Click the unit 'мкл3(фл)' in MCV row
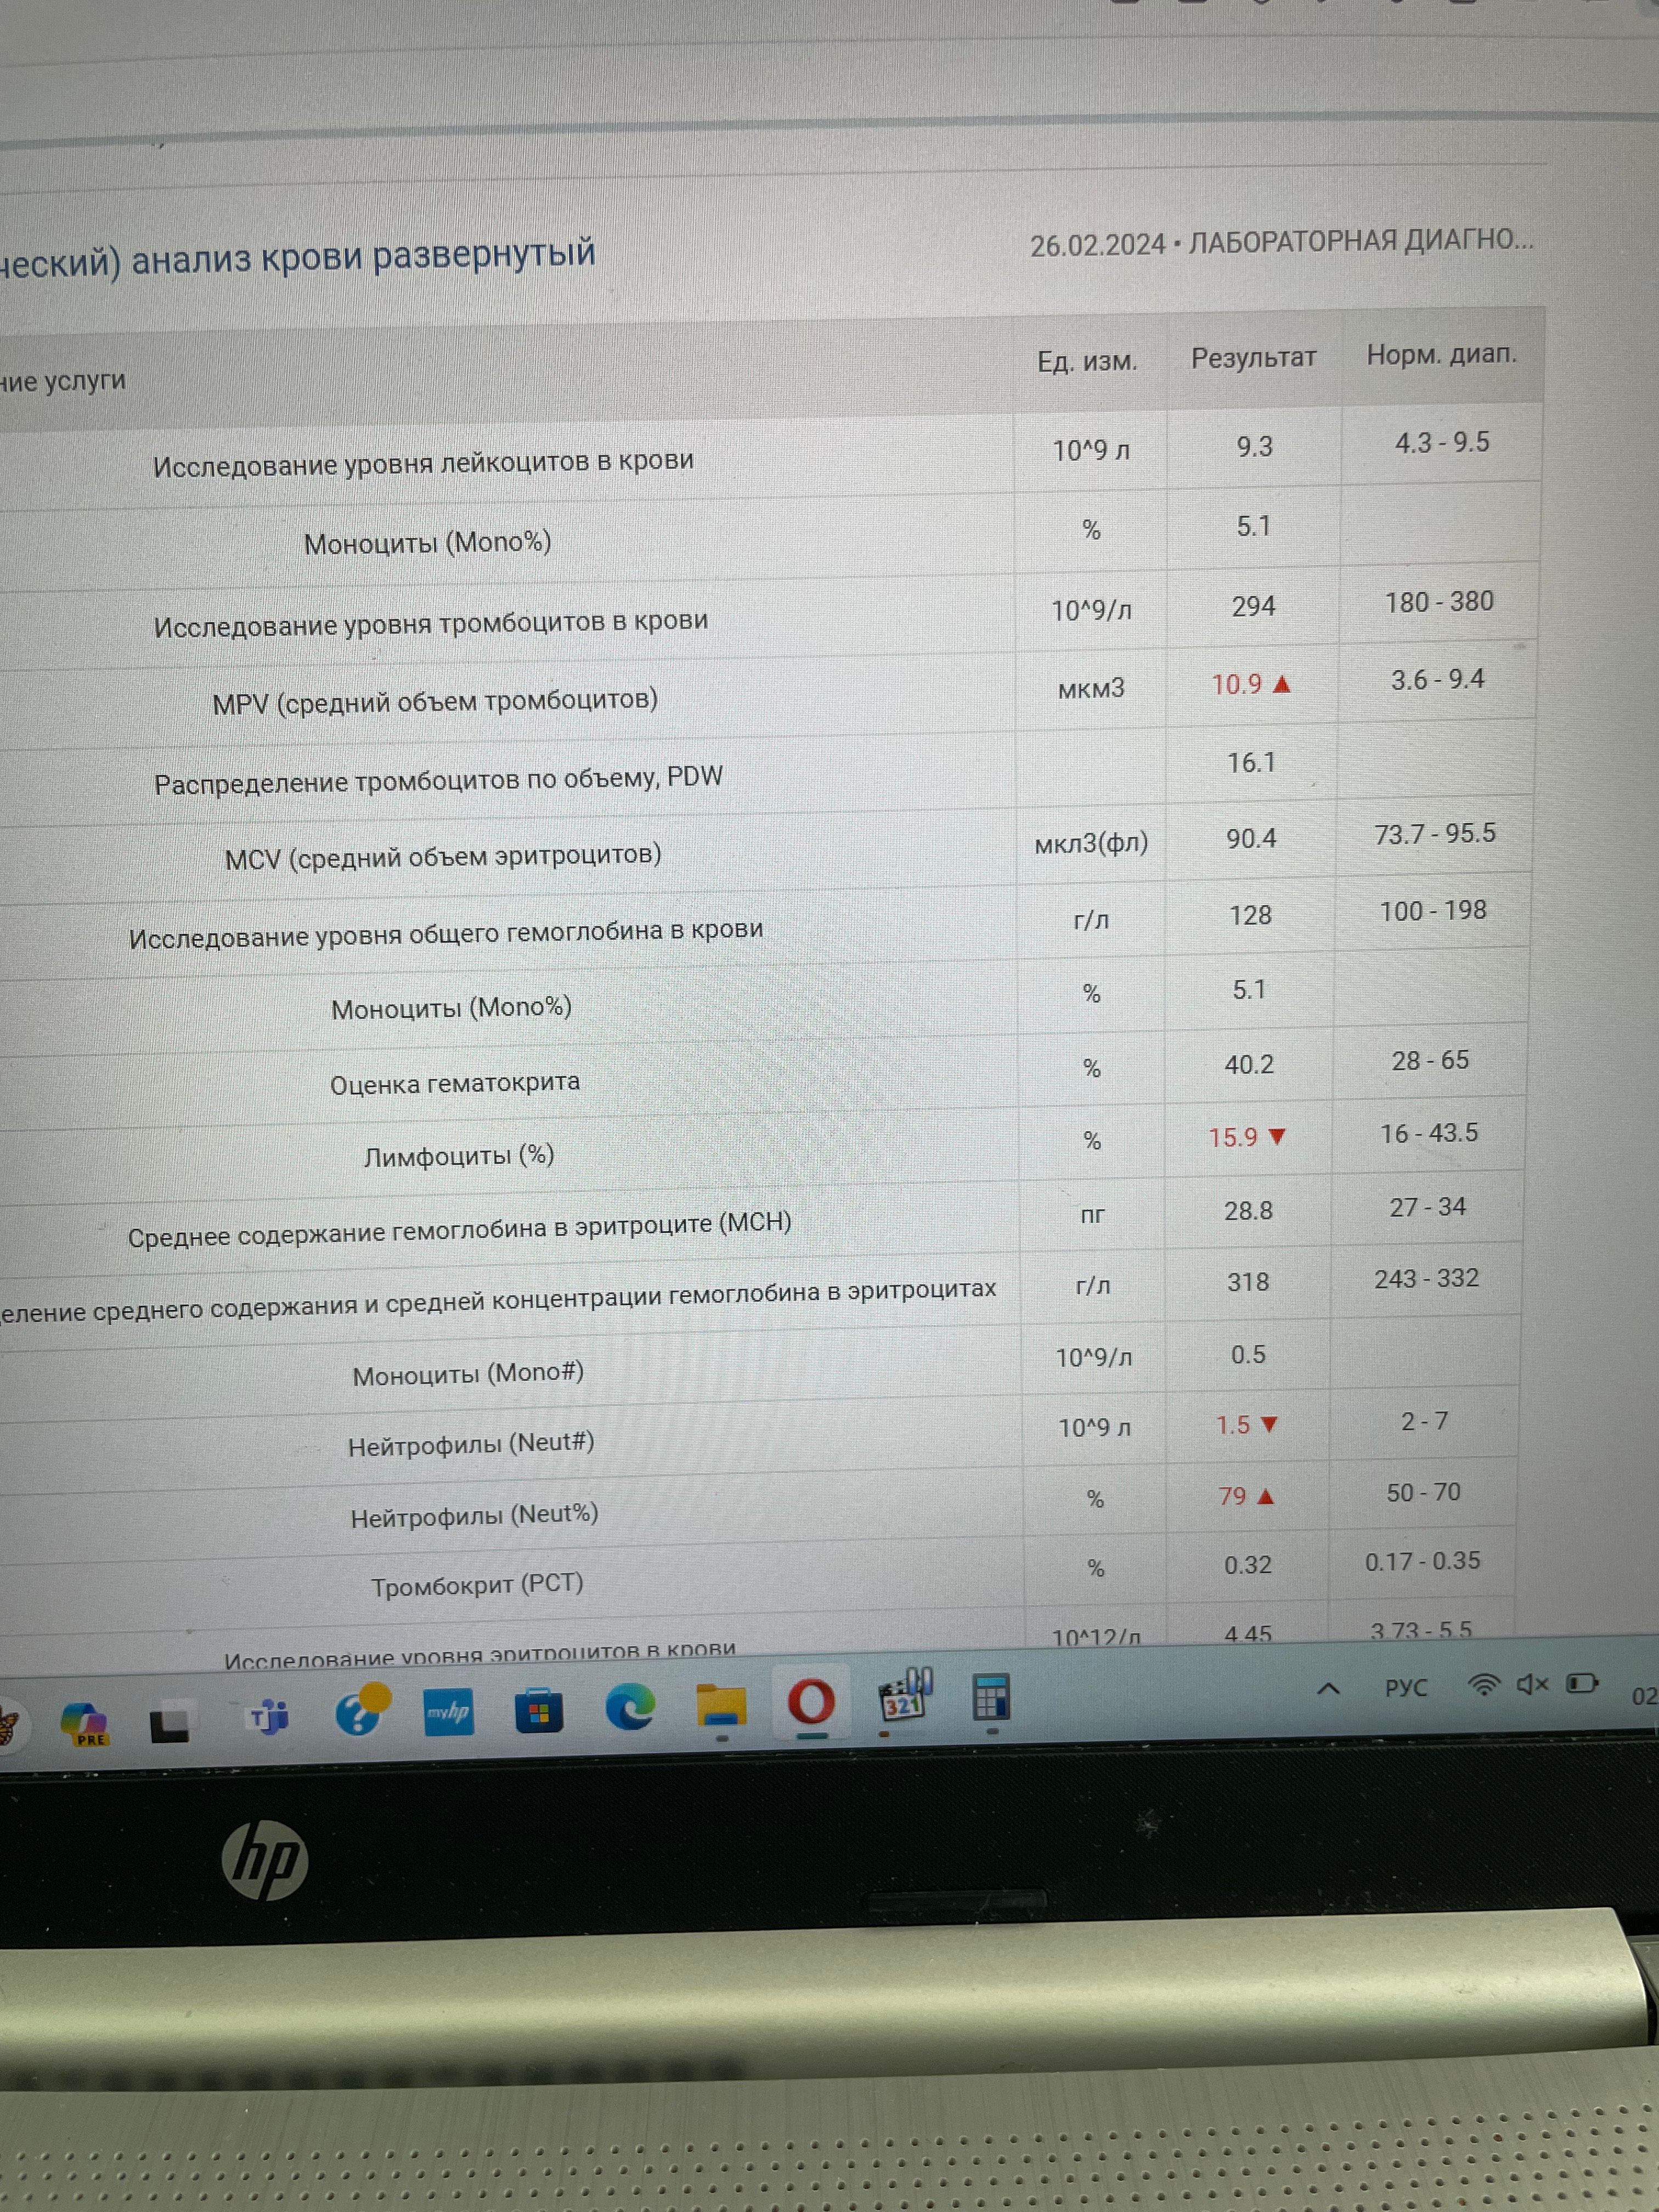The height and width of the screenshot is (2212, 1659). coord(1091,844)
